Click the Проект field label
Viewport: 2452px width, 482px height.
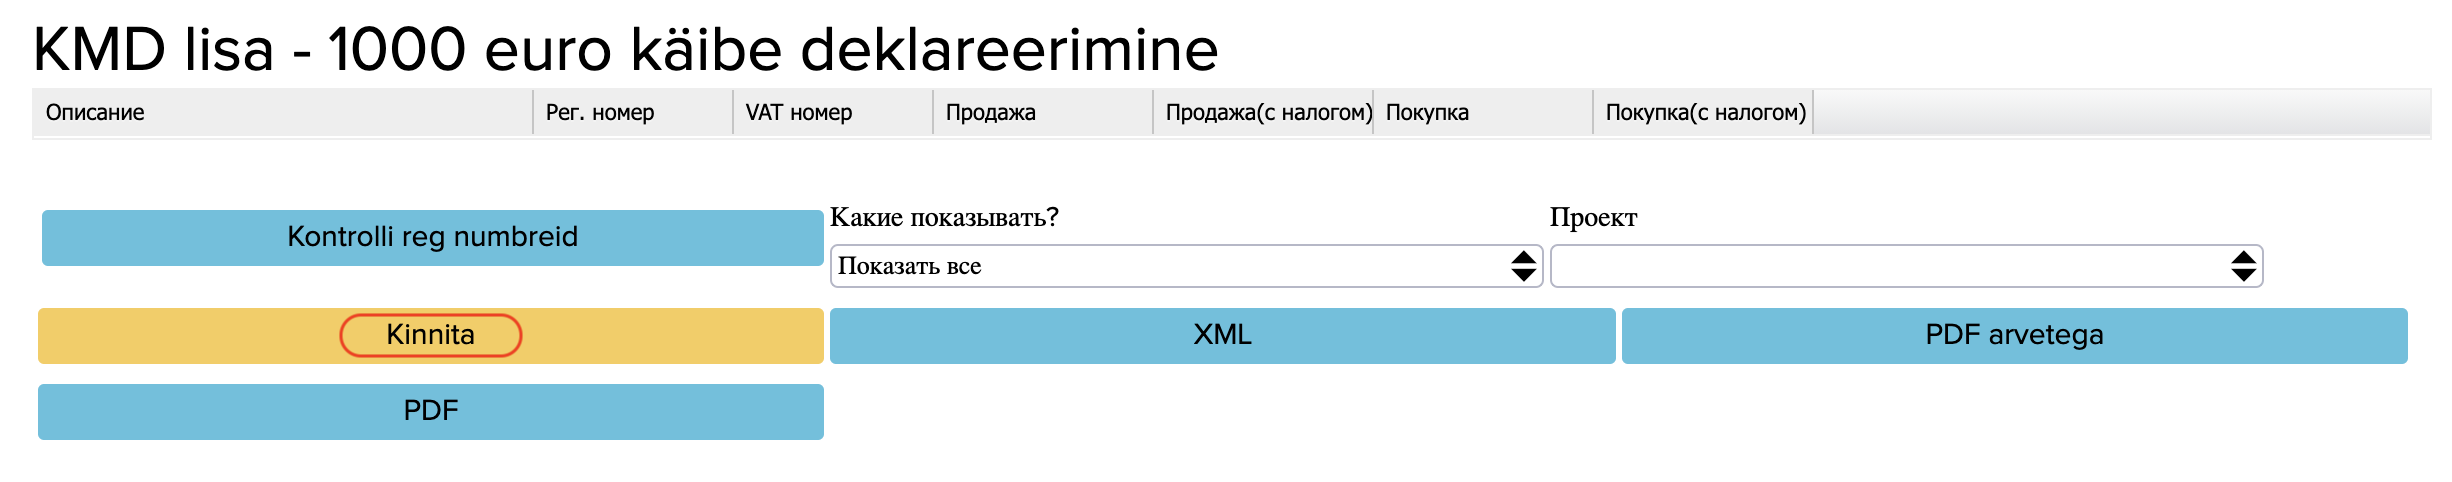coord(1593,217)
